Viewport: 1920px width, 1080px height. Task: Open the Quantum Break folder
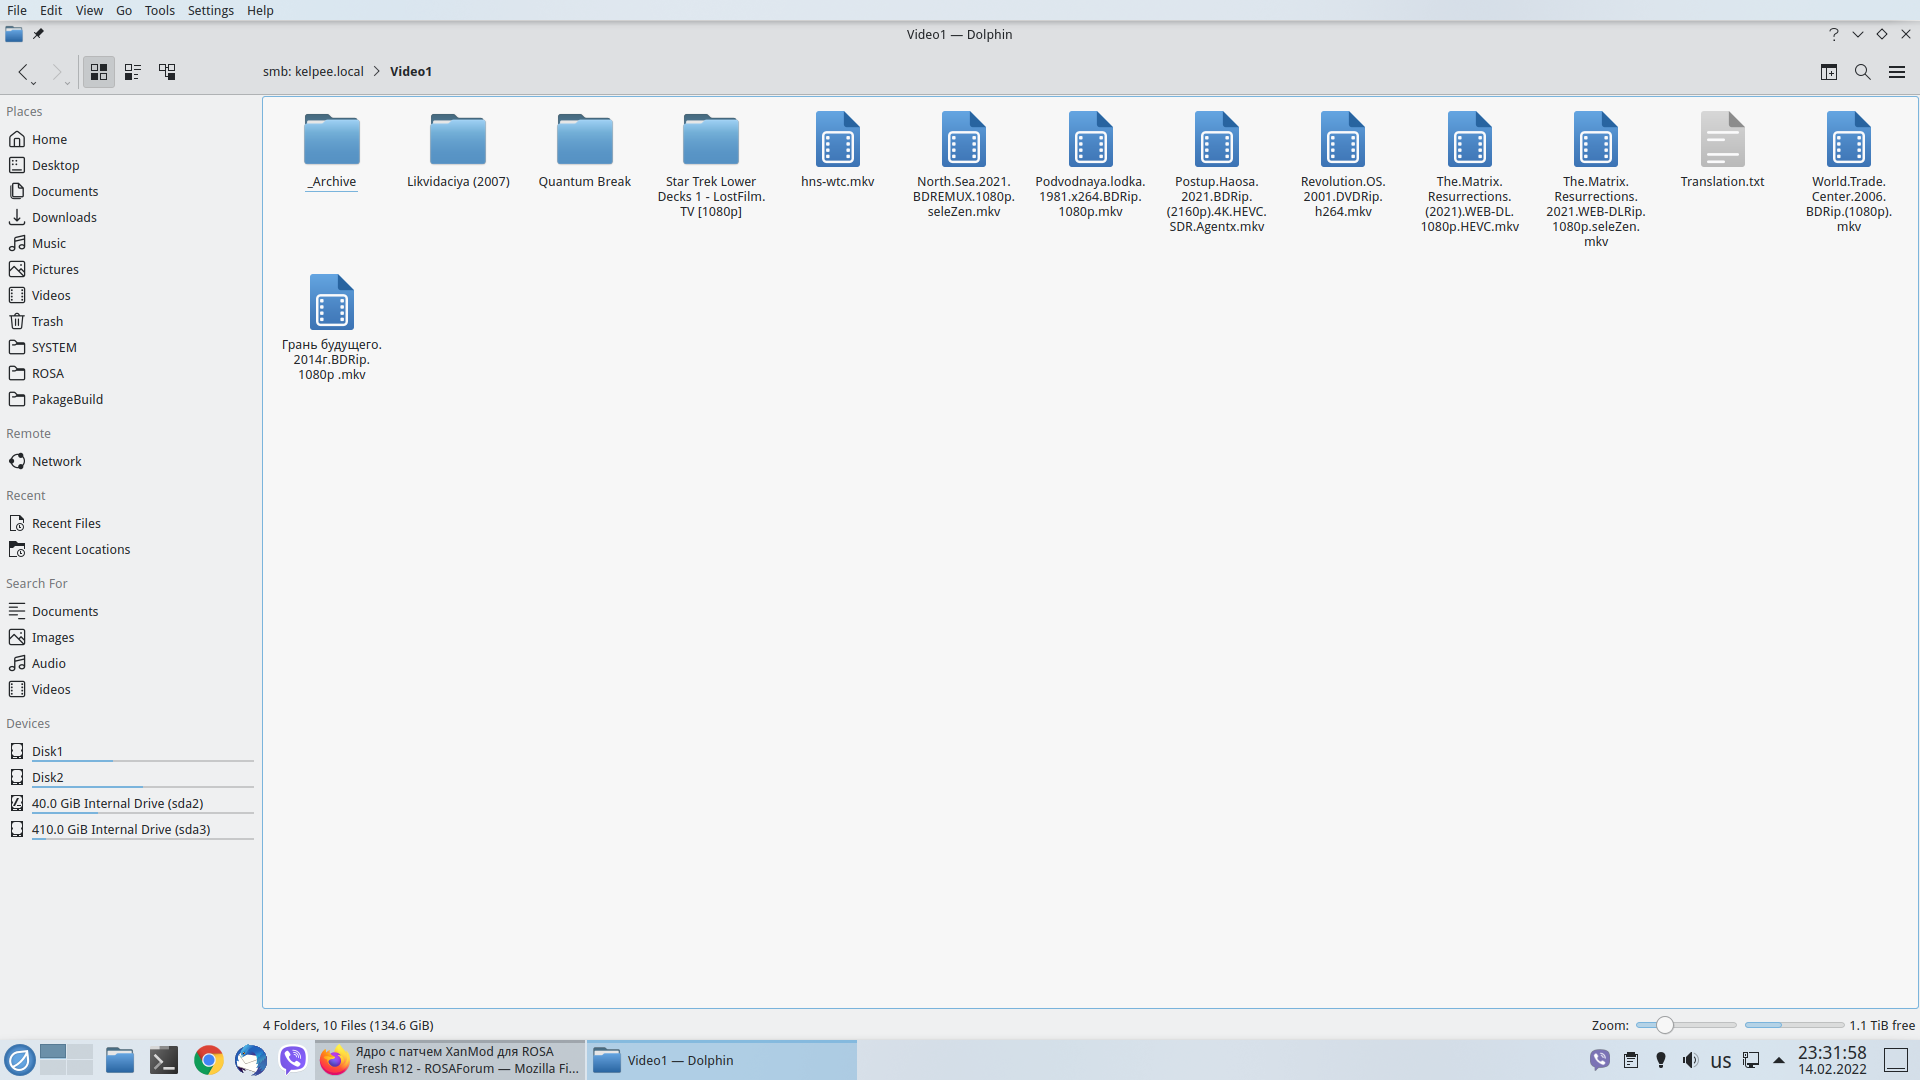584,141
